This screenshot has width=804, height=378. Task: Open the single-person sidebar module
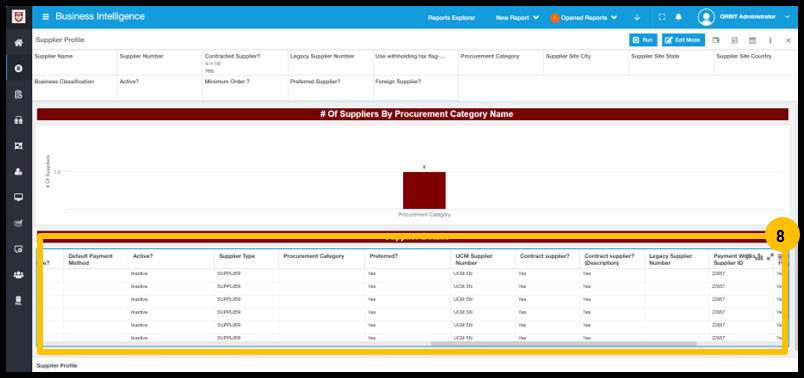(x=18, y=171)
